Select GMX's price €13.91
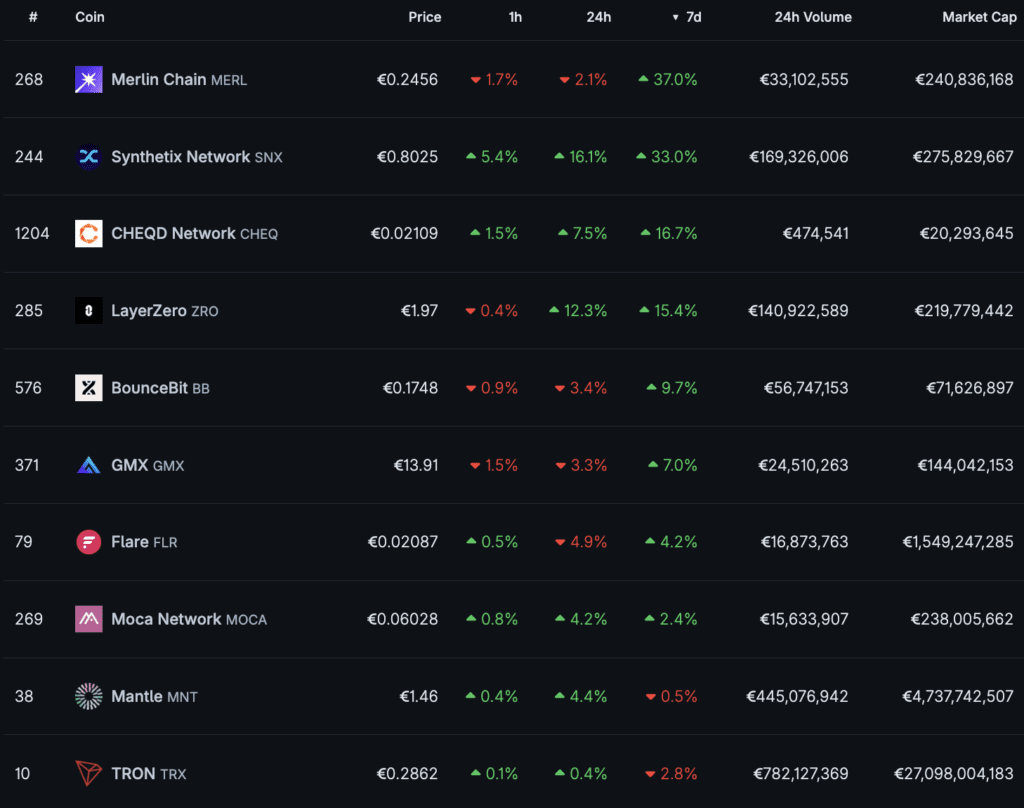 pyautogui.click(x=416, y=465)
